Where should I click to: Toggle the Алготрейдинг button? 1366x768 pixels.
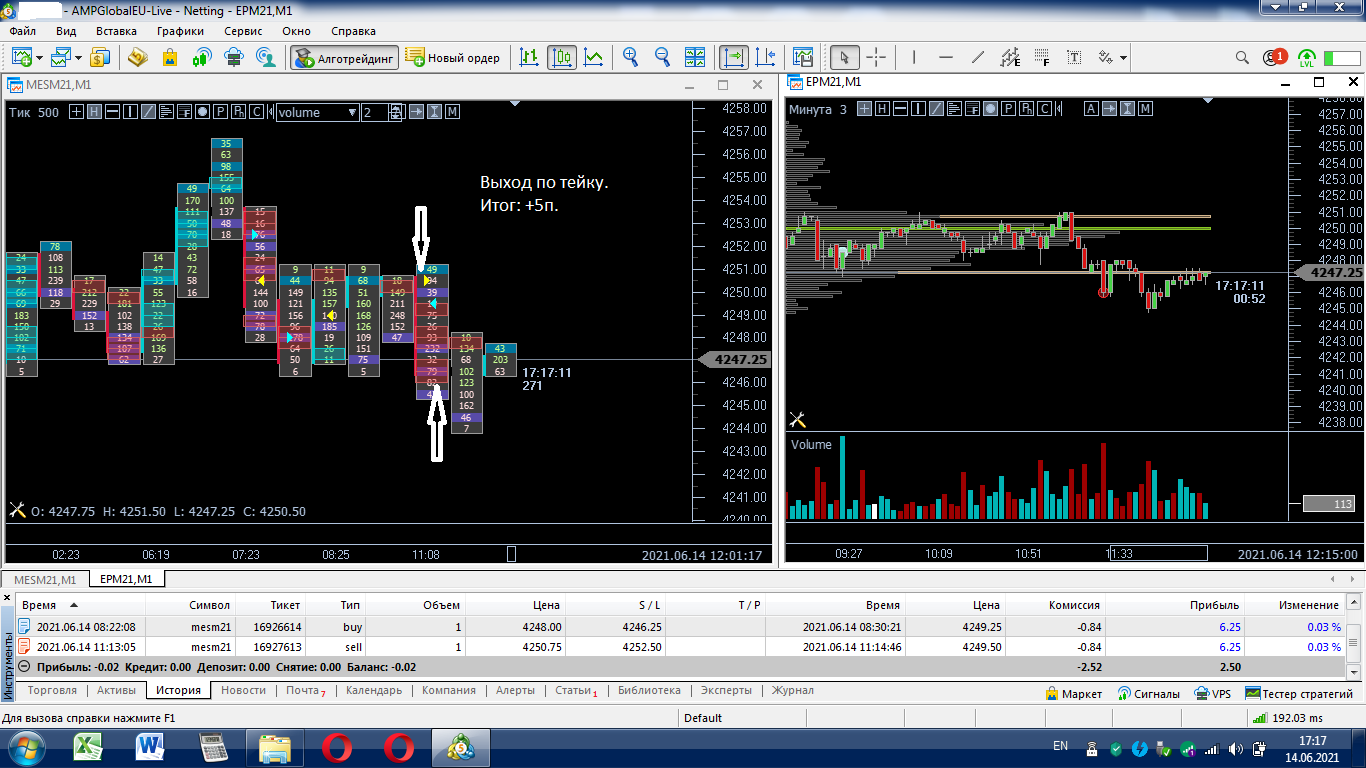tap(345, 58)
